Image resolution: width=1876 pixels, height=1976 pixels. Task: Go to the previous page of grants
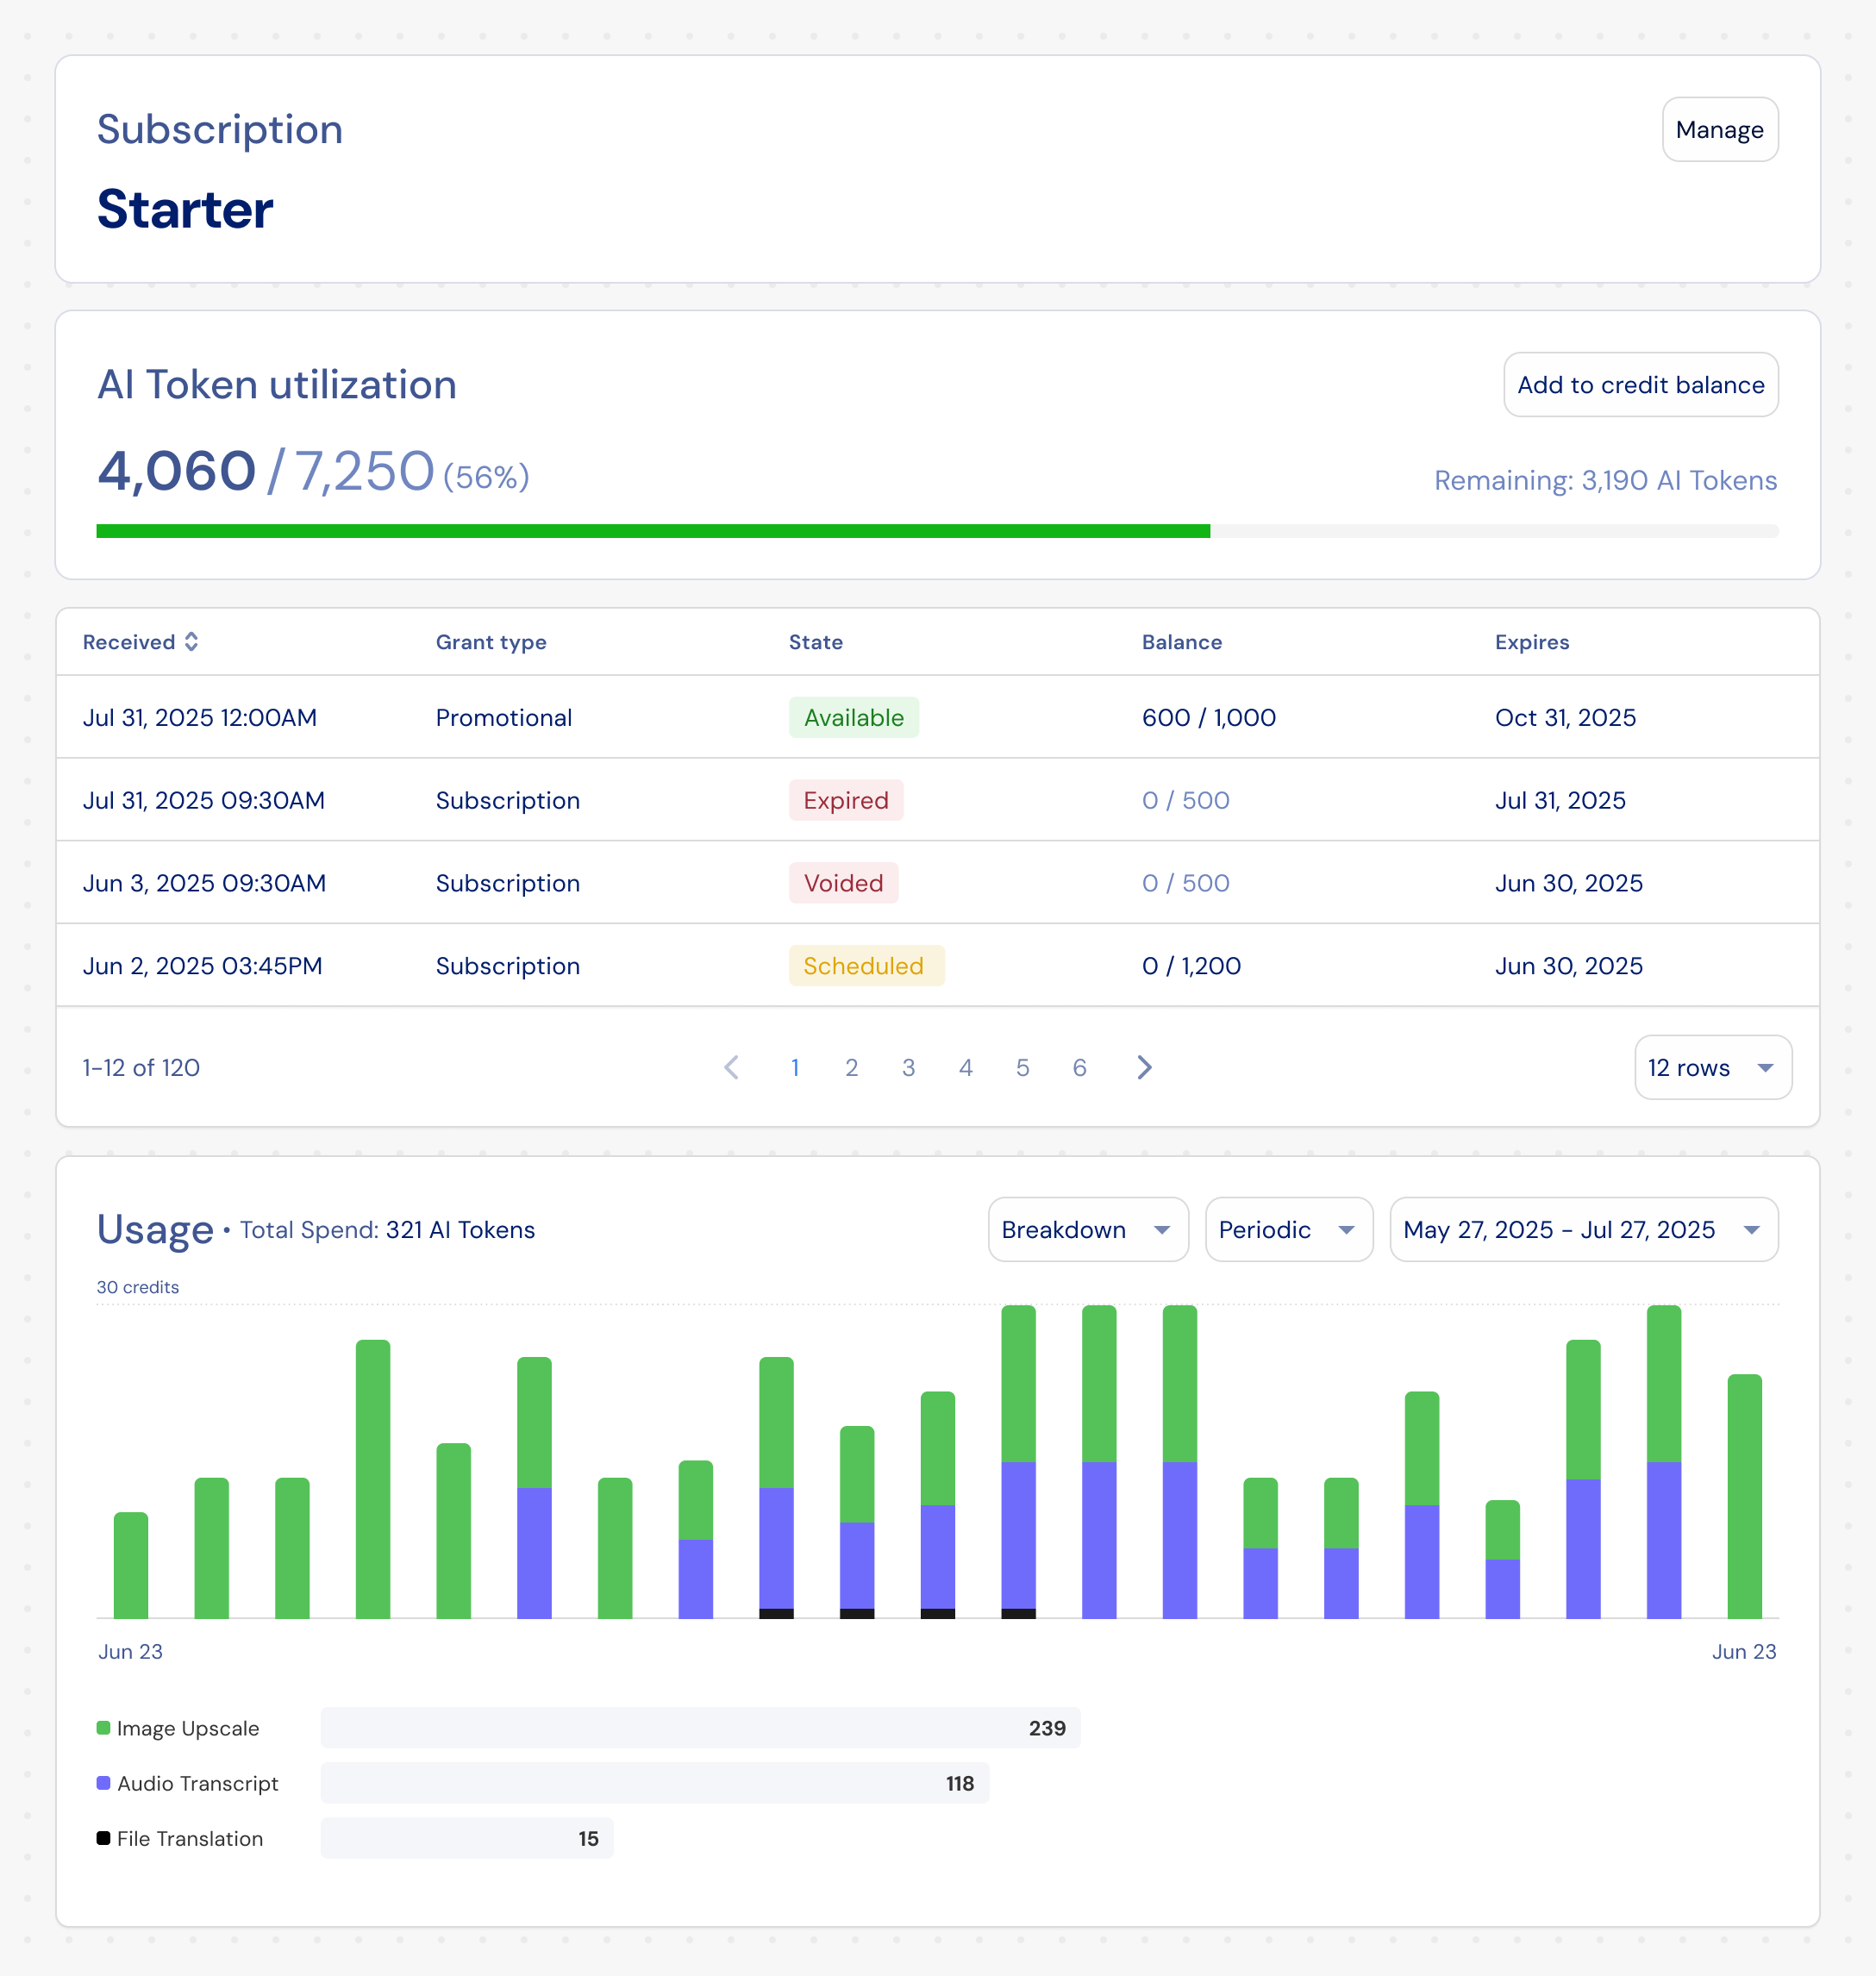pyautogui.click(x=731, y=1067)
